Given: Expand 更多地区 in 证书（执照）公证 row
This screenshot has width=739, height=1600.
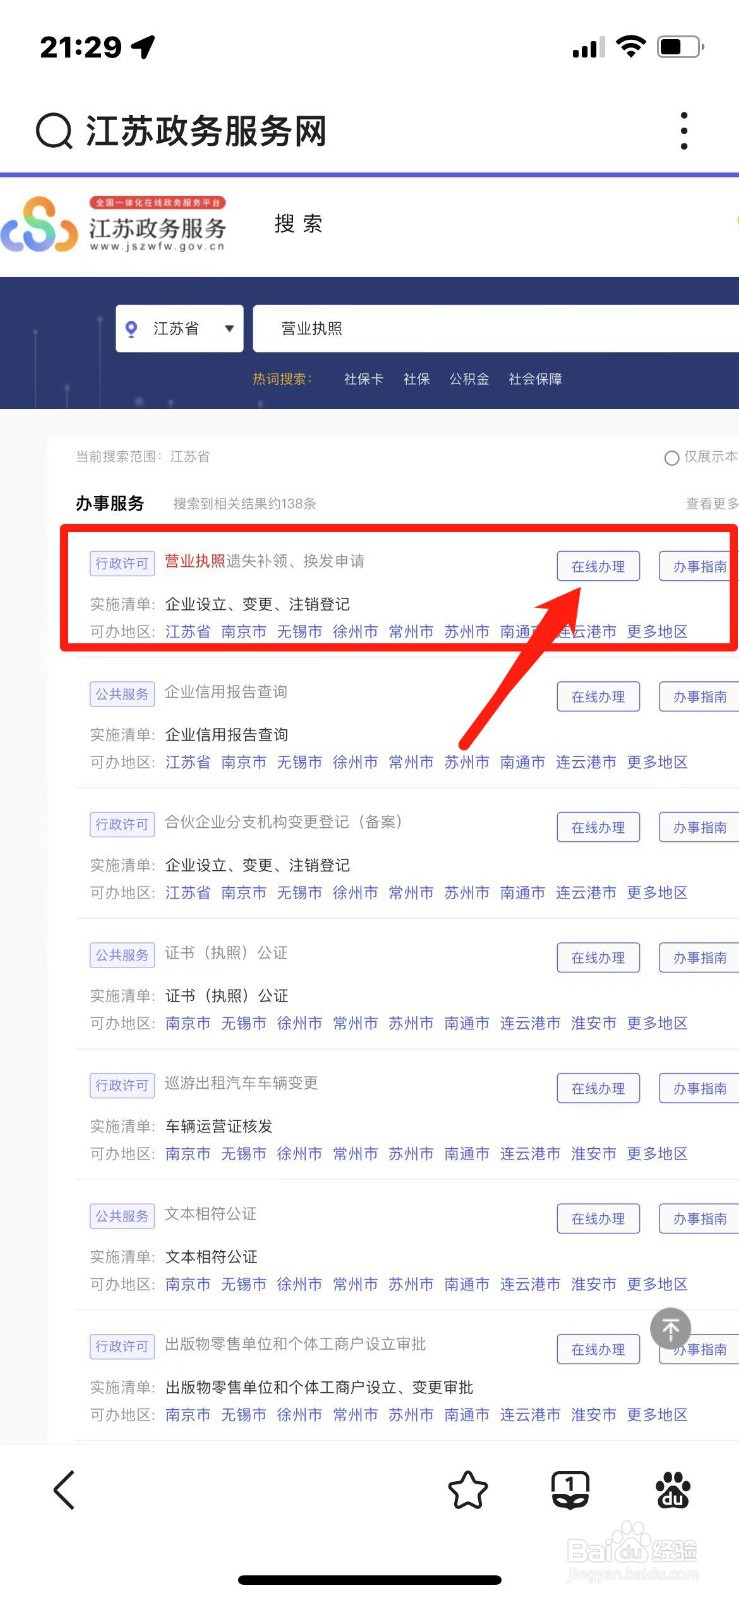Looking at the screenshot, I should (x=657, y=1024).
